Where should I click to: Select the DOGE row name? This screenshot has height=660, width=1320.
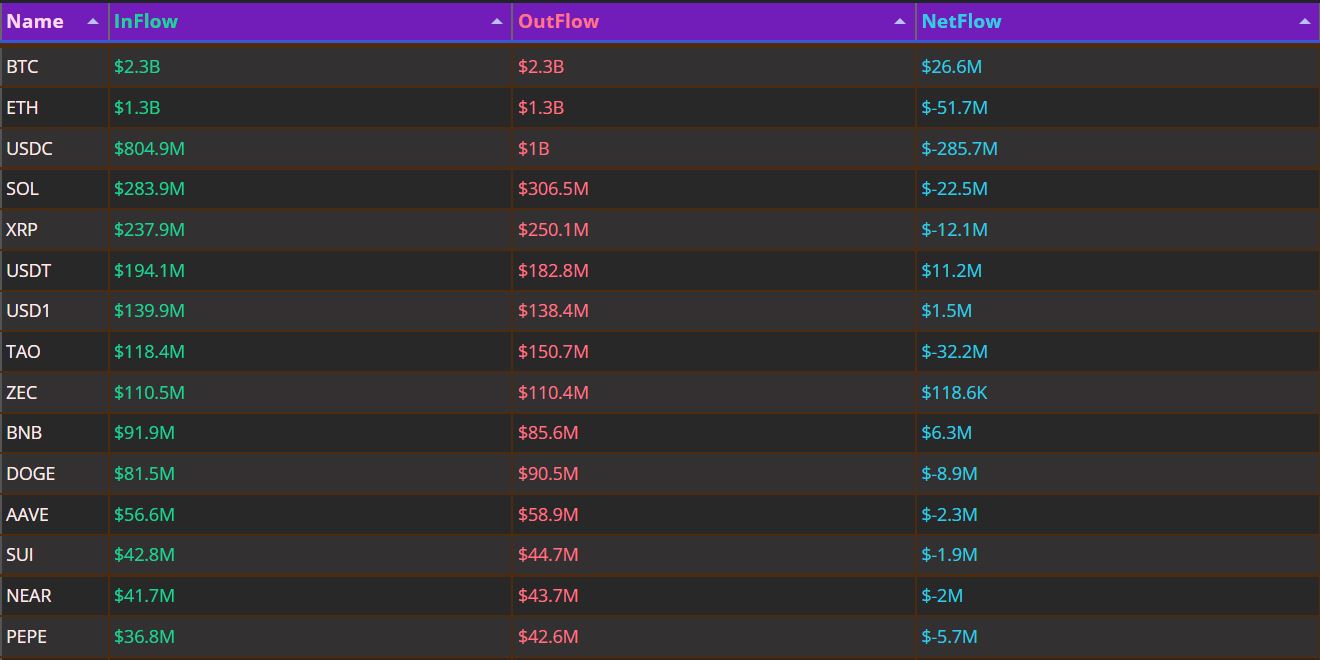tap(30, 474)
